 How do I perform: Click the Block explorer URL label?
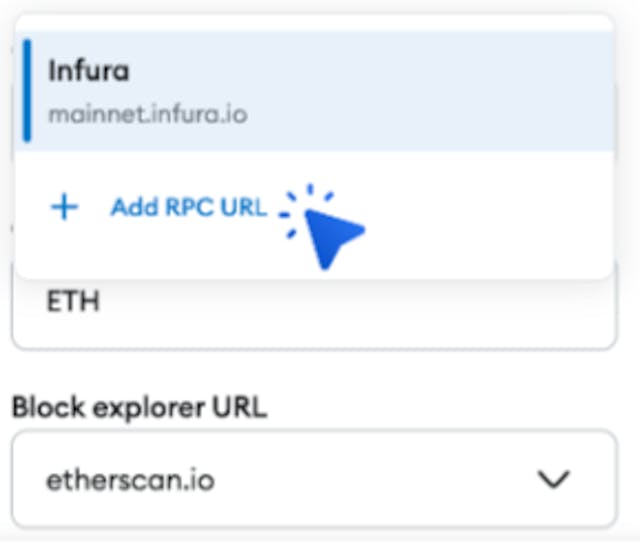(x=140, y=408)
